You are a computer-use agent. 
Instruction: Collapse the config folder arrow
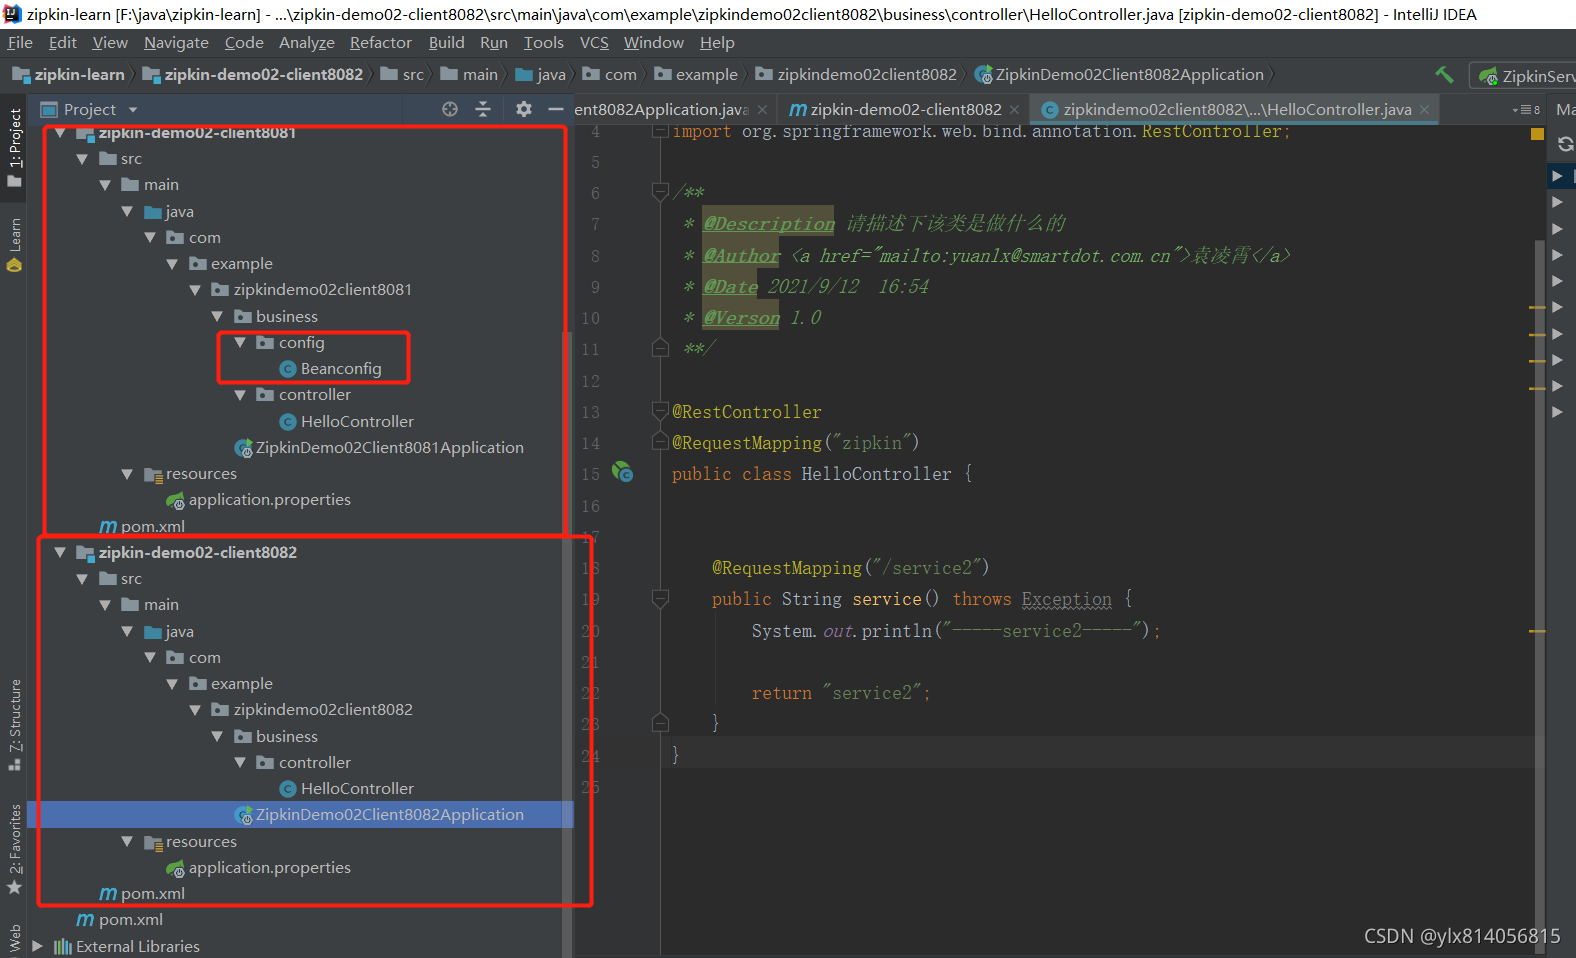(x=240, y=342)
